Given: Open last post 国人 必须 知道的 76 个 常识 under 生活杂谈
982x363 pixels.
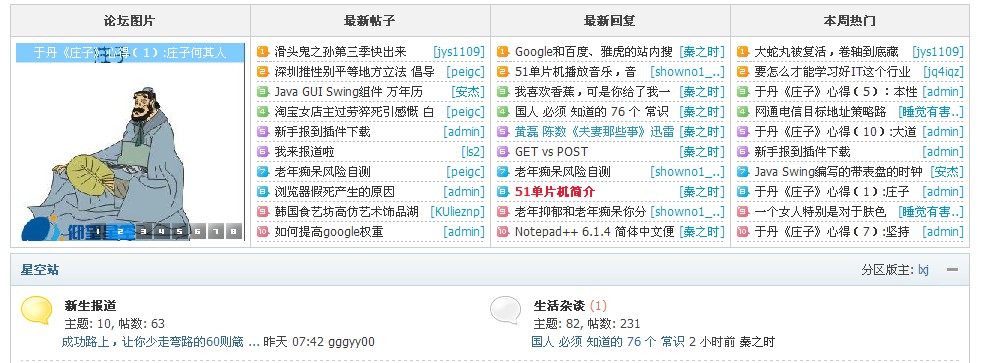Looking at the screenshot, I should point(608,342).
